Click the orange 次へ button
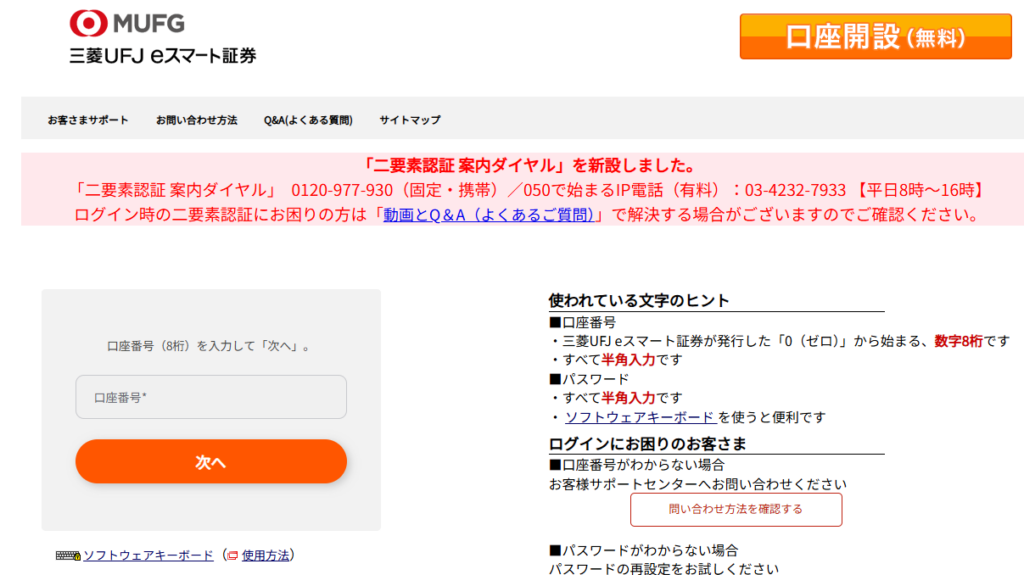The image size is (1024, 575). point(211,461)
